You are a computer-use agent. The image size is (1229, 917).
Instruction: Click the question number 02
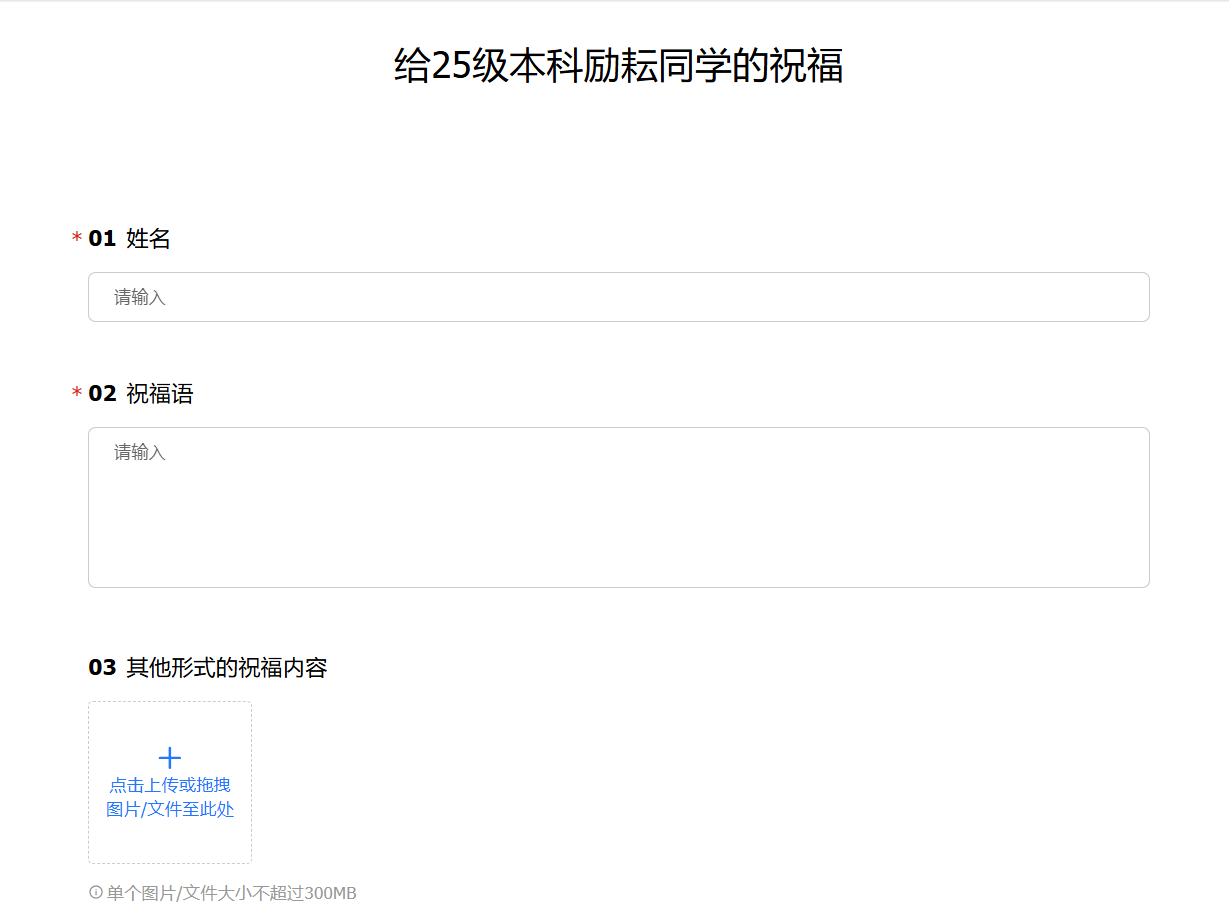pos(102,394)
